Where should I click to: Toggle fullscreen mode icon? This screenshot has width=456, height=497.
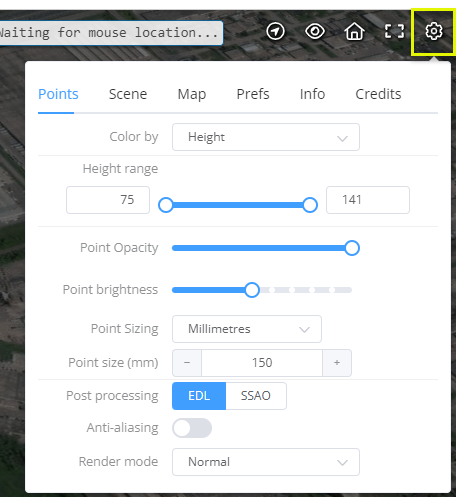(x=394, y=32)
